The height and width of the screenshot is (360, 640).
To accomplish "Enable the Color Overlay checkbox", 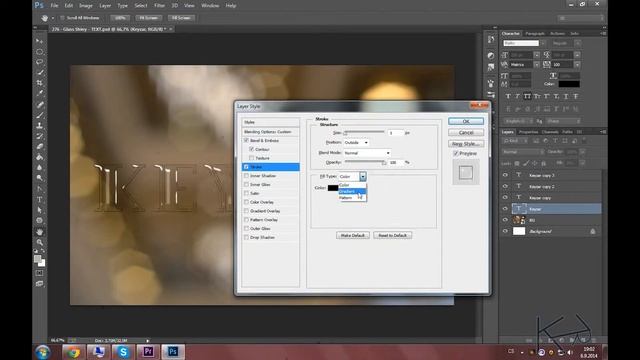I will tap(246, 202).
